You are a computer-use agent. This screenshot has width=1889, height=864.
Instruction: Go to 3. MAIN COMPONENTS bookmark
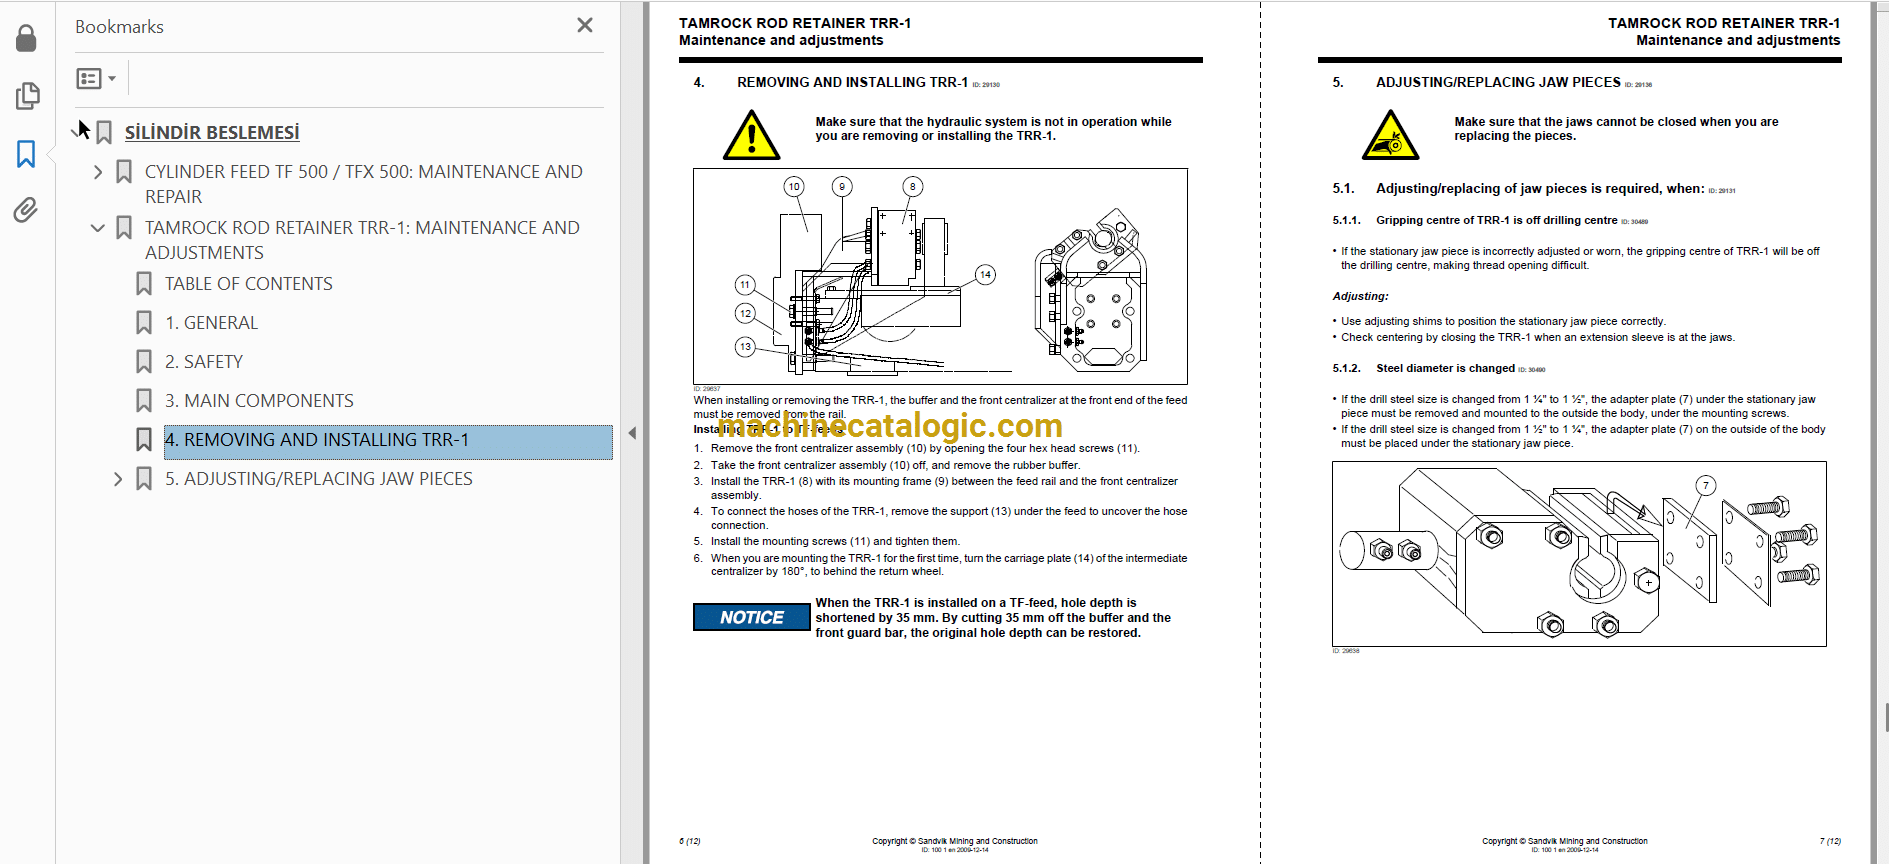(259, 401)
